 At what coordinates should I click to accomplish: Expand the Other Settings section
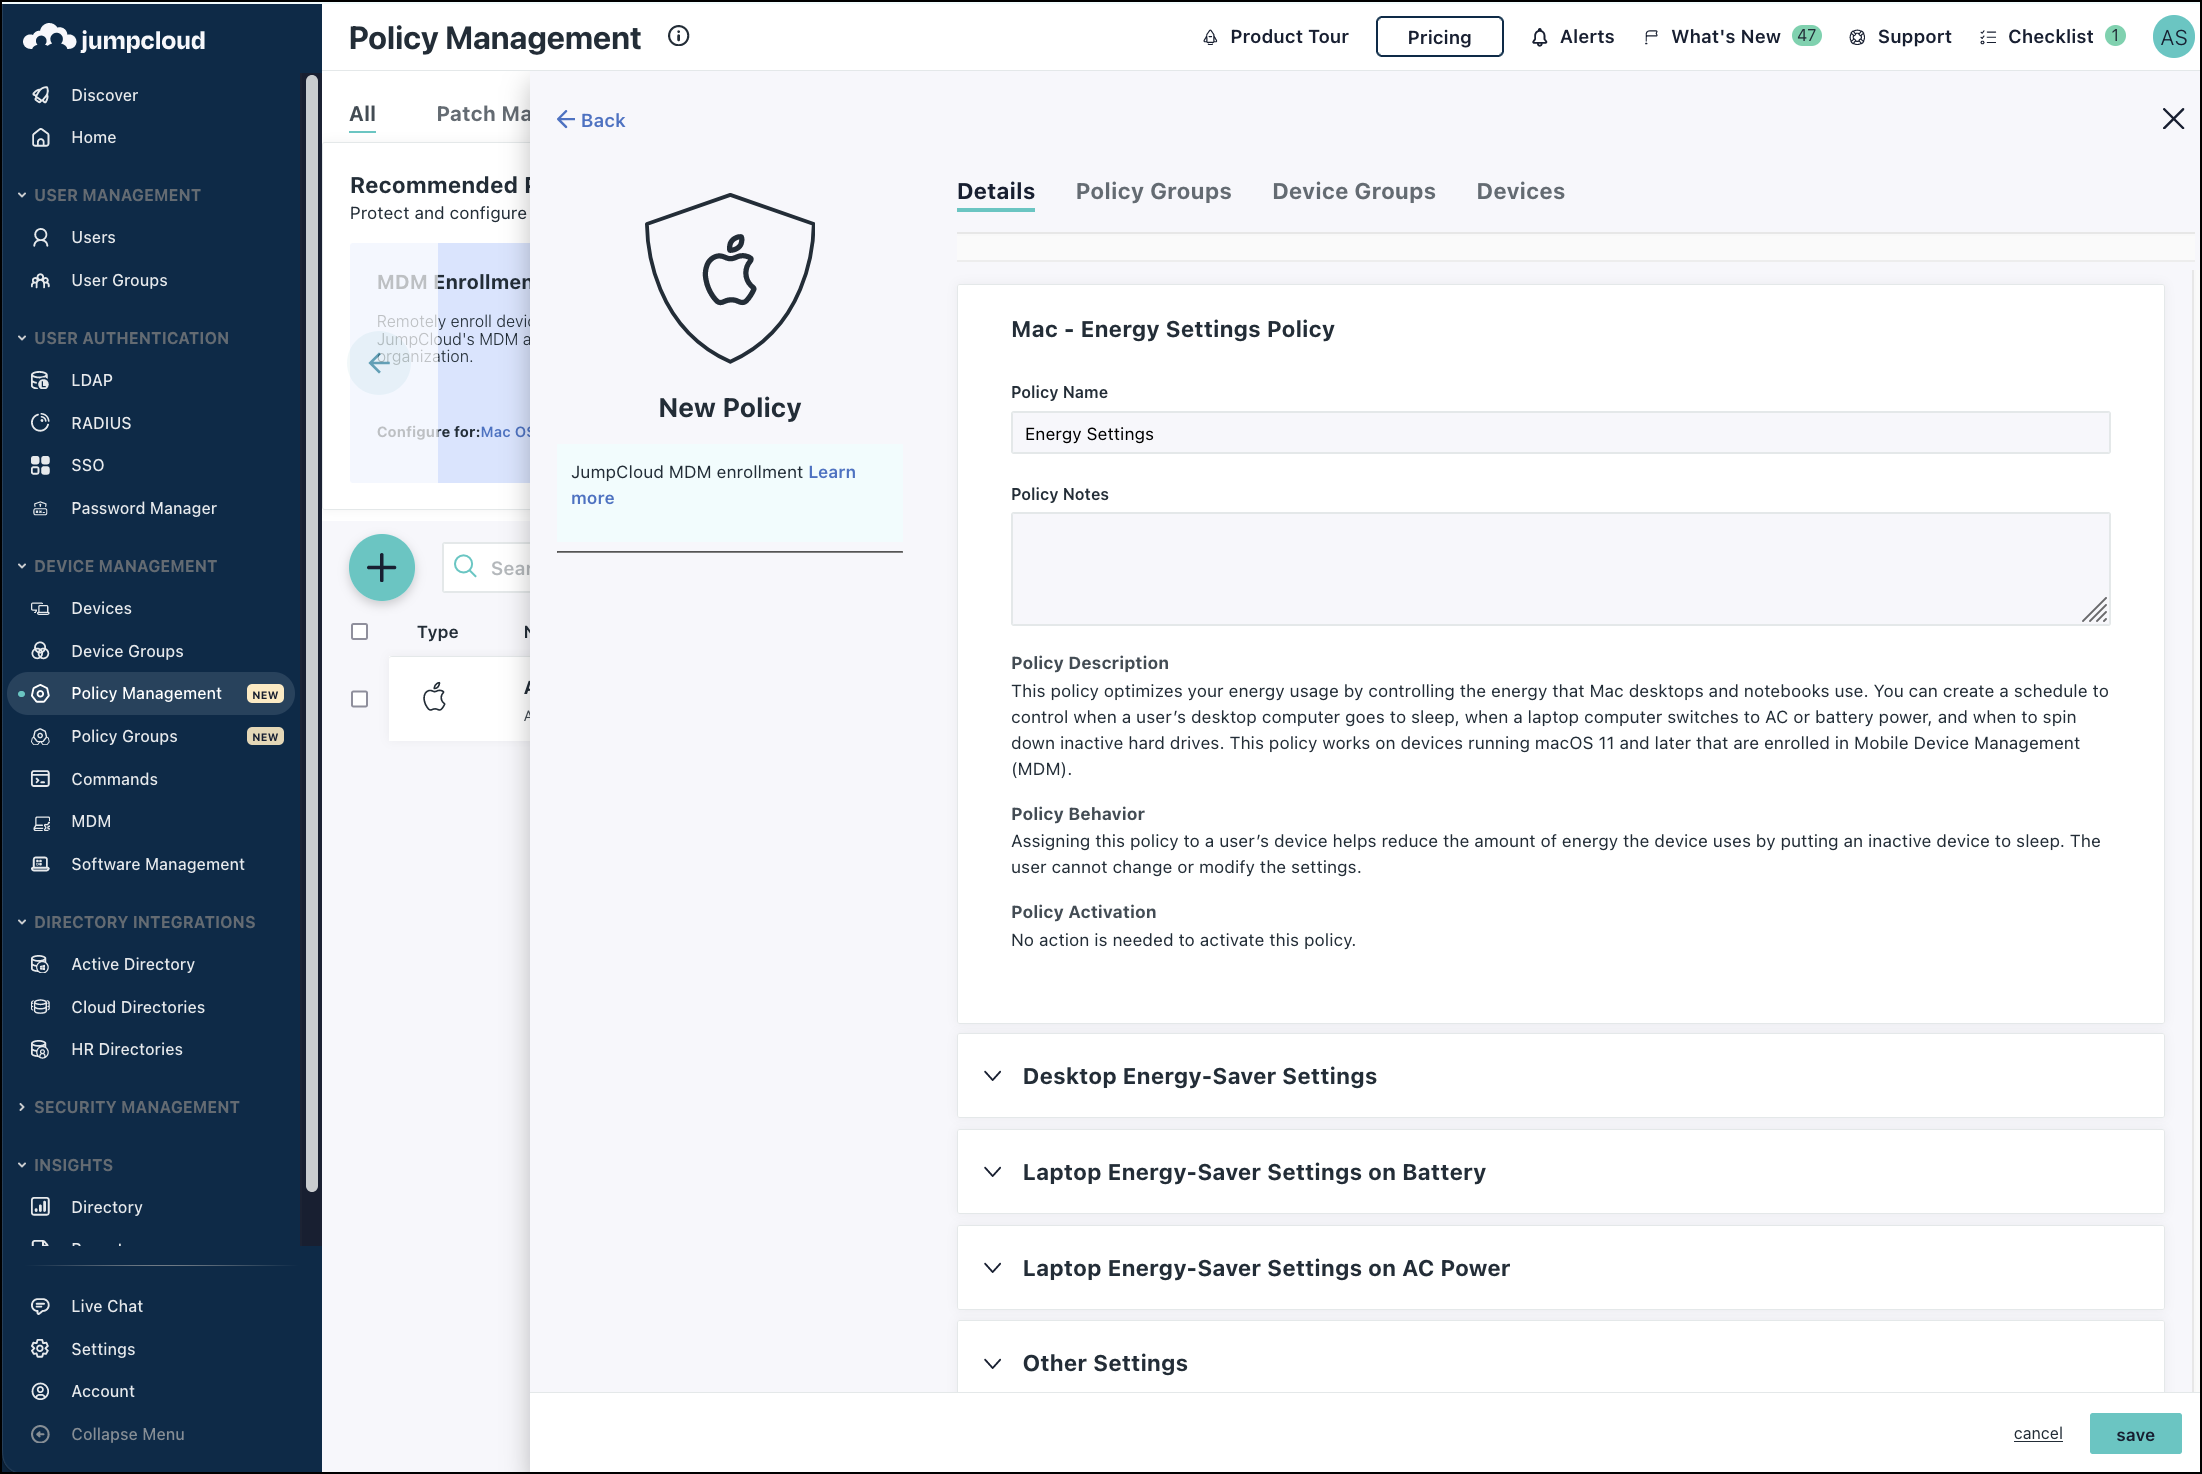1104,1363
